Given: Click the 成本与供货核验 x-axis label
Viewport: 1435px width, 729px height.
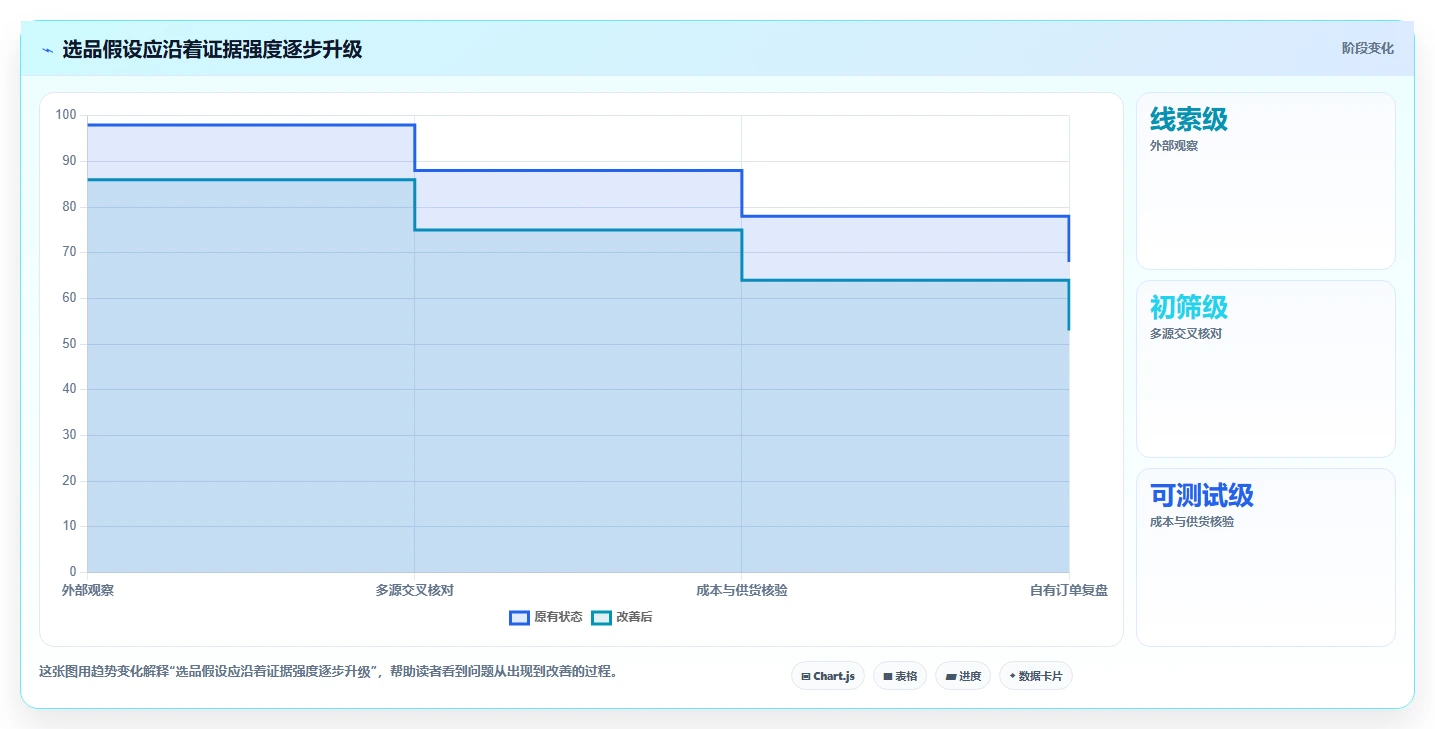Looking at the screenshot, I should point(742,590).
